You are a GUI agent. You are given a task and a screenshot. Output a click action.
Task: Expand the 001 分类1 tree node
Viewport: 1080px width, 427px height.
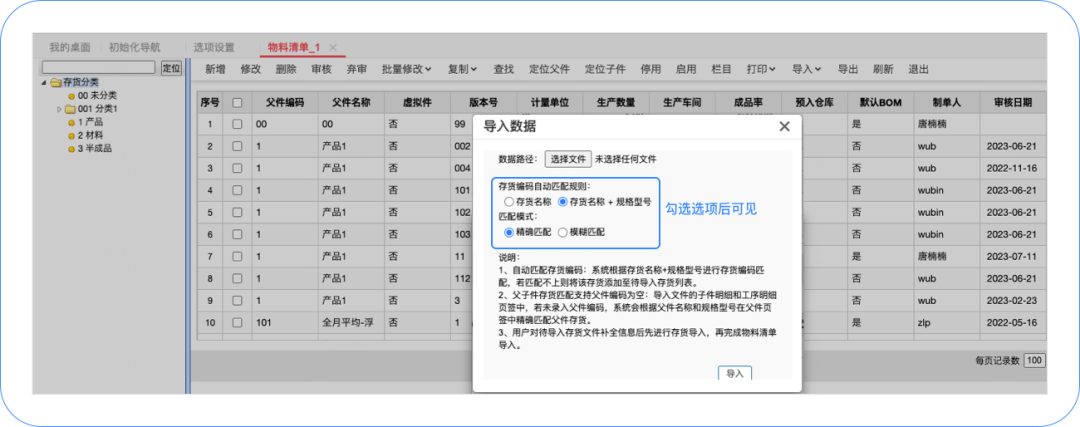(x=59, y=109)
